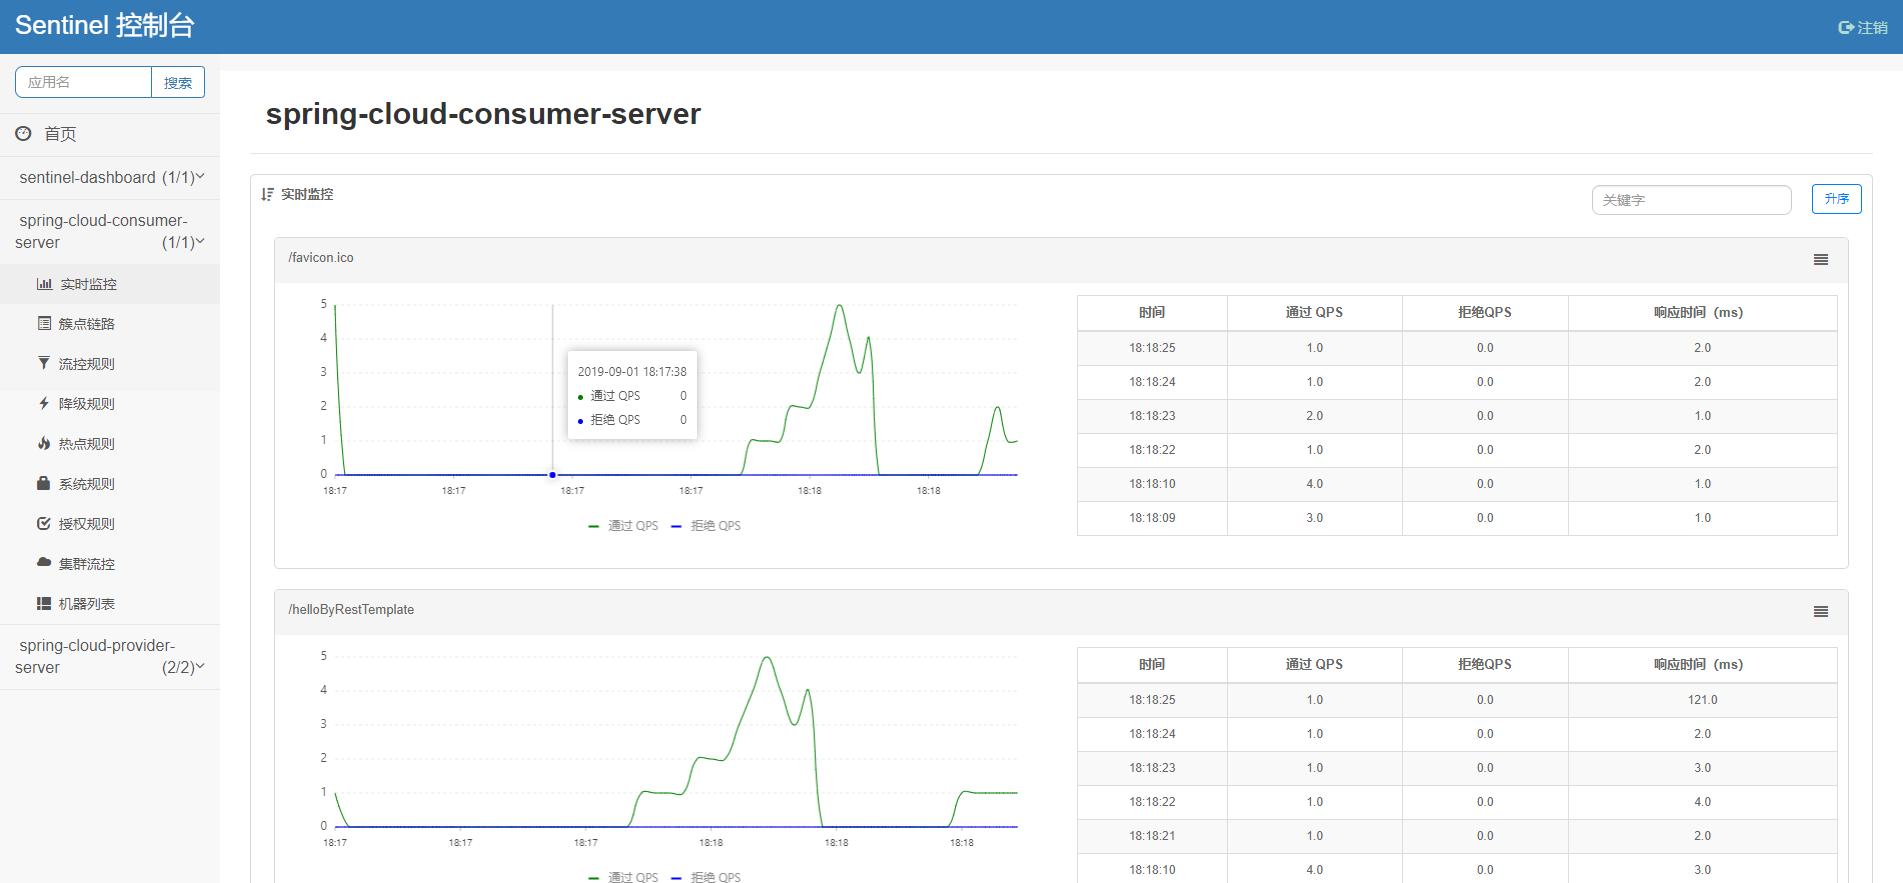Click the bar chart icon for 实时监控

click(x=44, y=284)
